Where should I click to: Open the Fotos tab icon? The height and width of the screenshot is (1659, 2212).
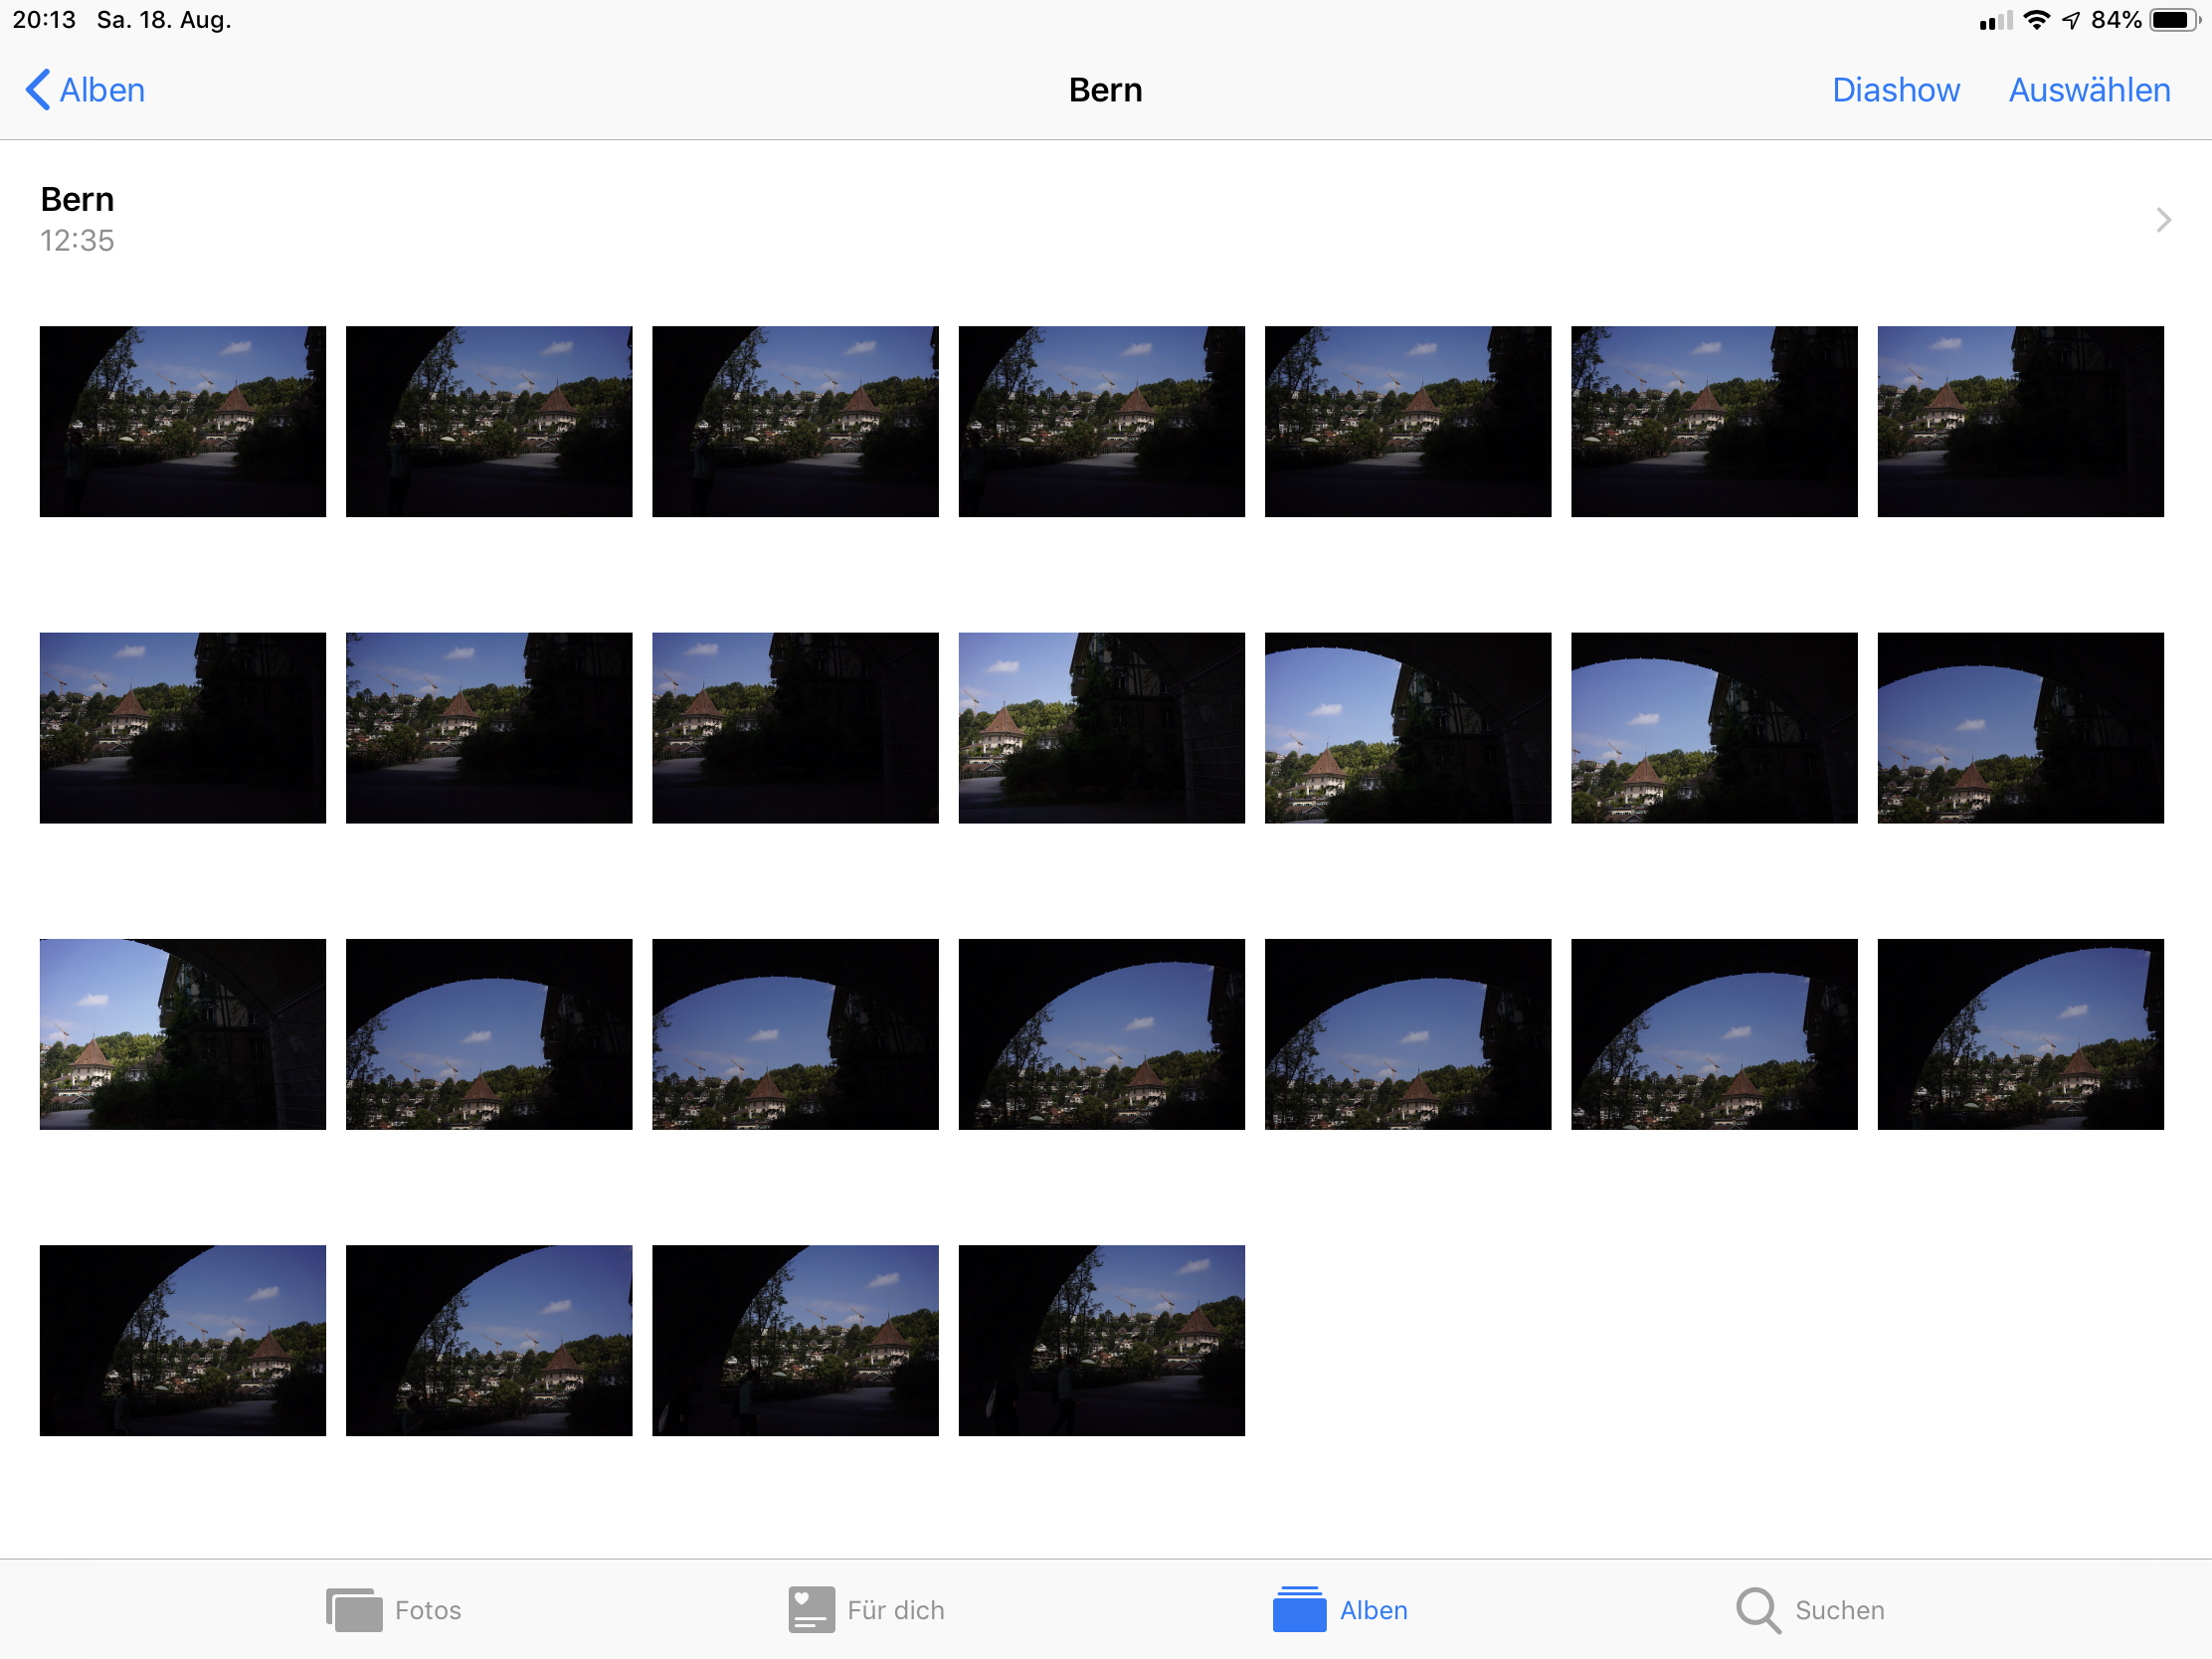coord(354,1610)
